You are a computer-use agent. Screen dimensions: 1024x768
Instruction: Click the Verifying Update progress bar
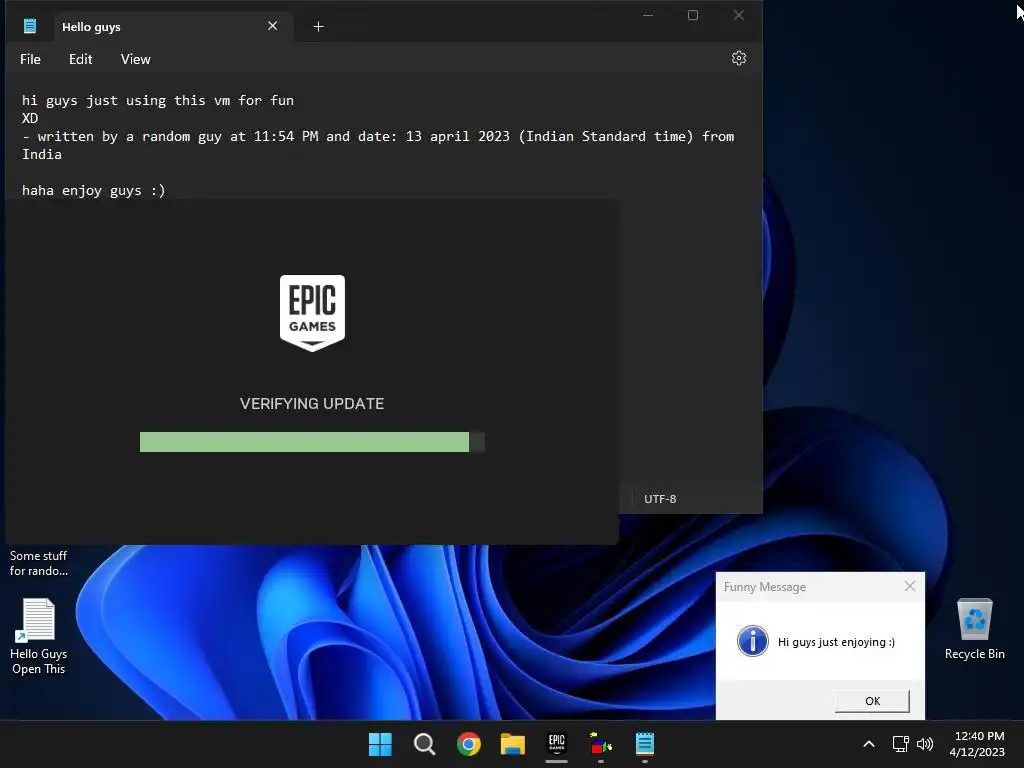click(x=312, y=441)
